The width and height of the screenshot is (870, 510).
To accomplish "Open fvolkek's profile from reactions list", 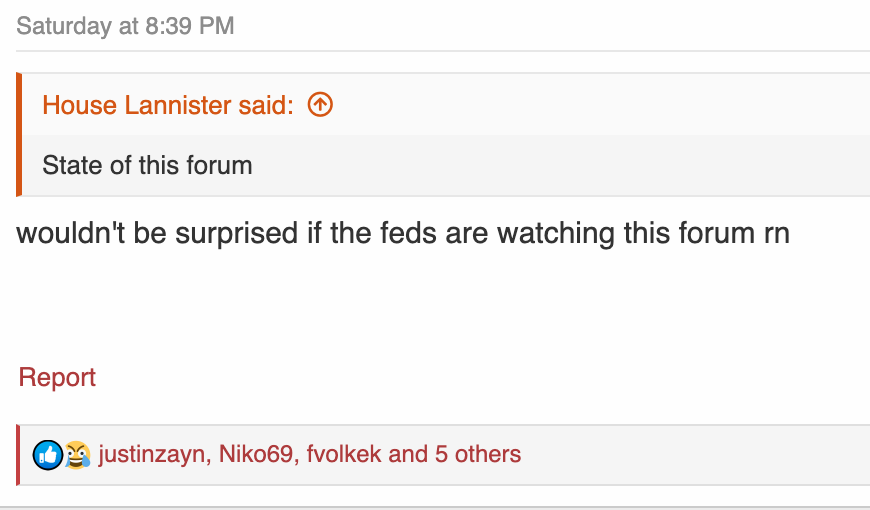I will click(x=344, y=454).
